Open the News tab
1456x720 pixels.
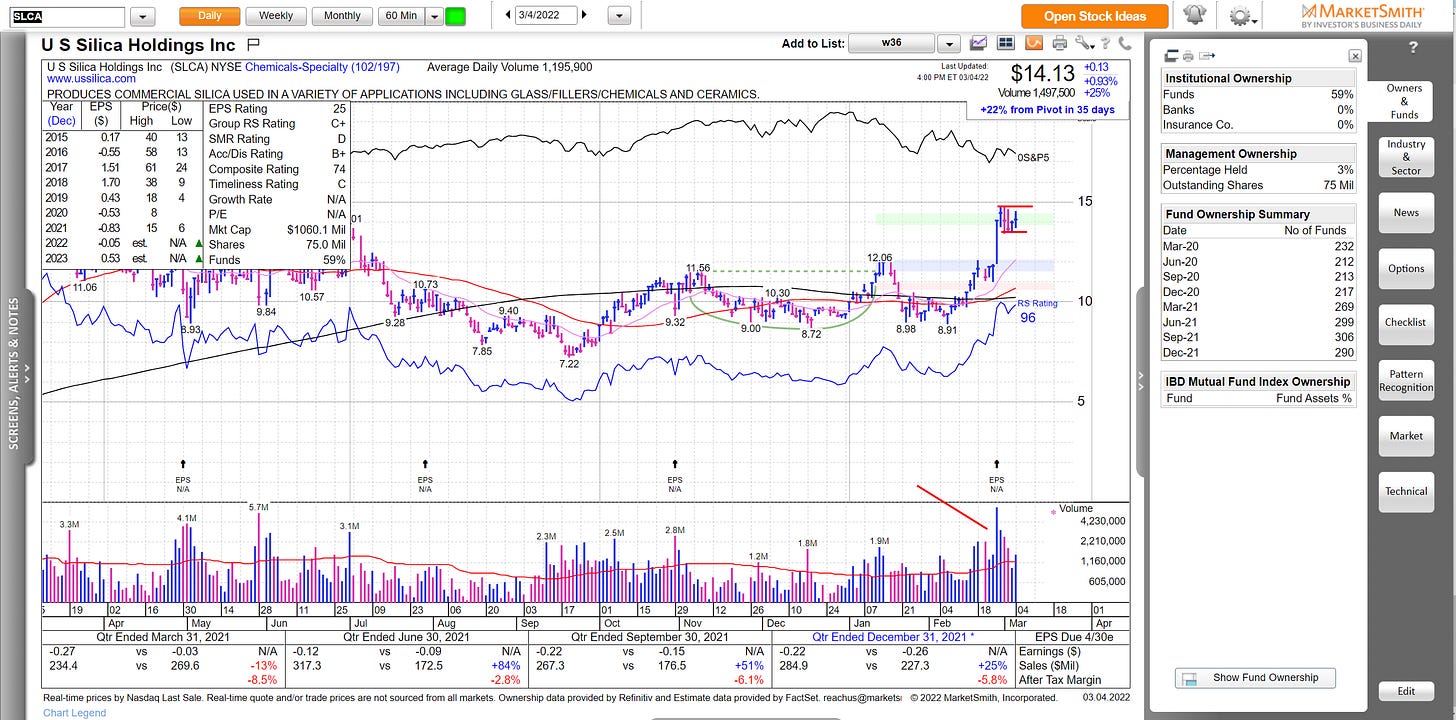1405,212
